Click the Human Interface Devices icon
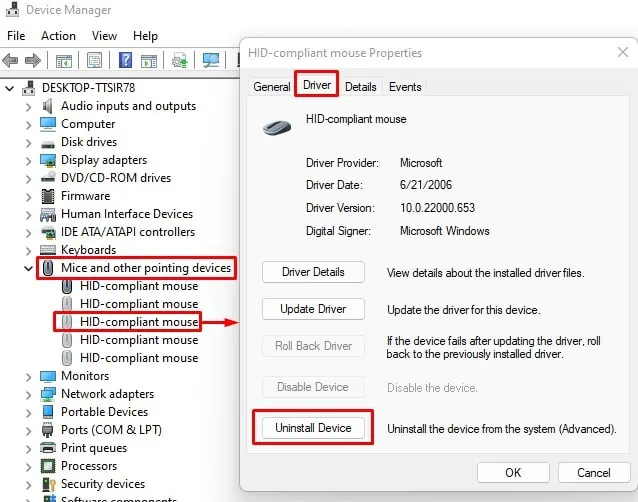 [48, 214]
